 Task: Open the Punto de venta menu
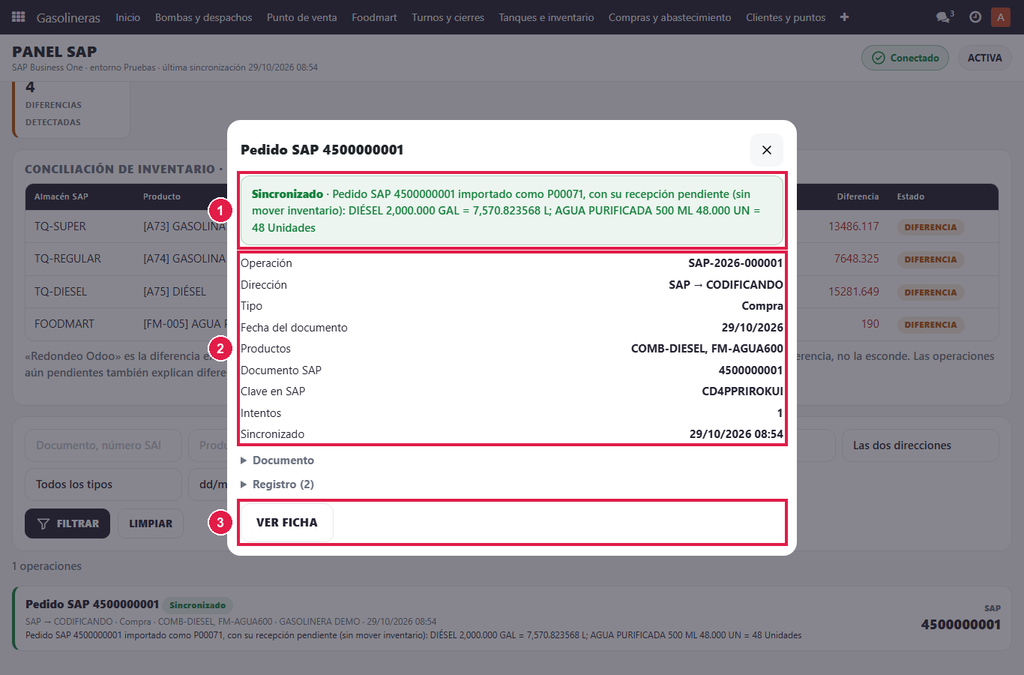(x=302, y=17)
